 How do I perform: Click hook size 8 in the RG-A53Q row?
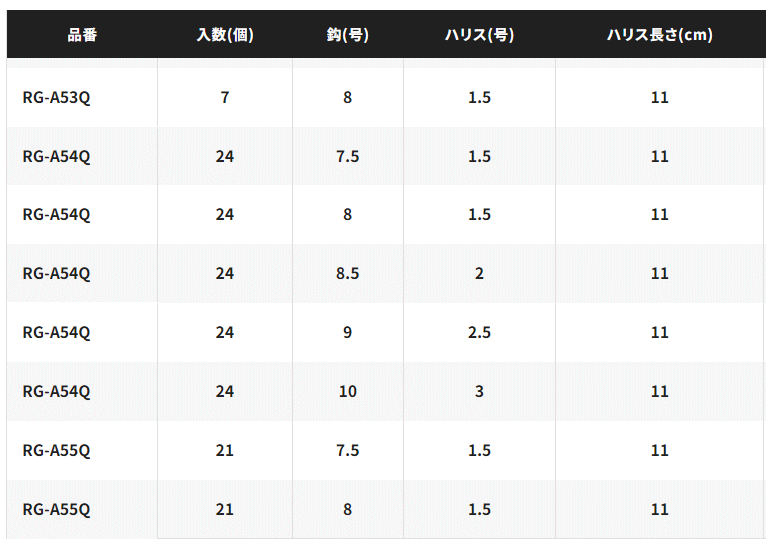(x=347, y=97)
